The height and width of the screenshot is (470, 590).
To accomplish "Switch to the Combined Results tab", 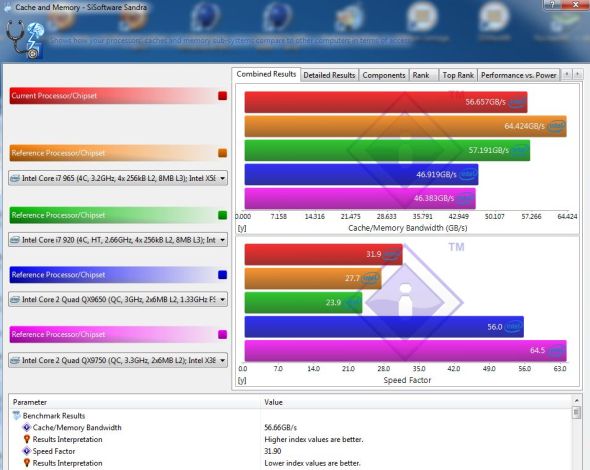I will click(x=266, y=75).
